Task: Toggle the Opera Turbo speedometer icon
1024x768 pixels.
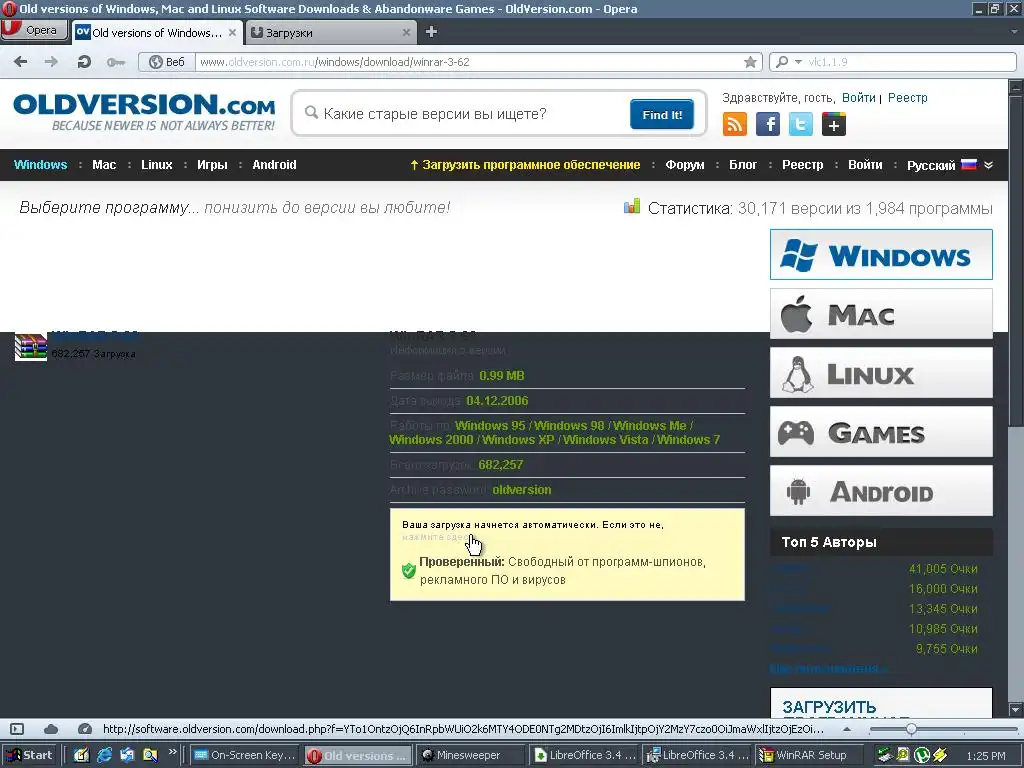Action: (84, 729)
